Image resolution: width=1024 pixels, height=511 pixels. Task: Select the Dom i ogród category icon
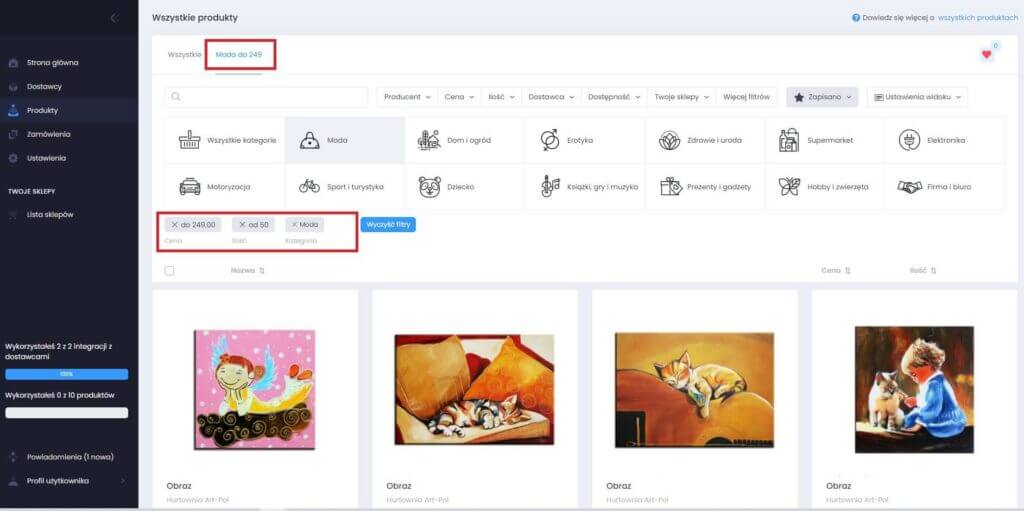point(429,140)
